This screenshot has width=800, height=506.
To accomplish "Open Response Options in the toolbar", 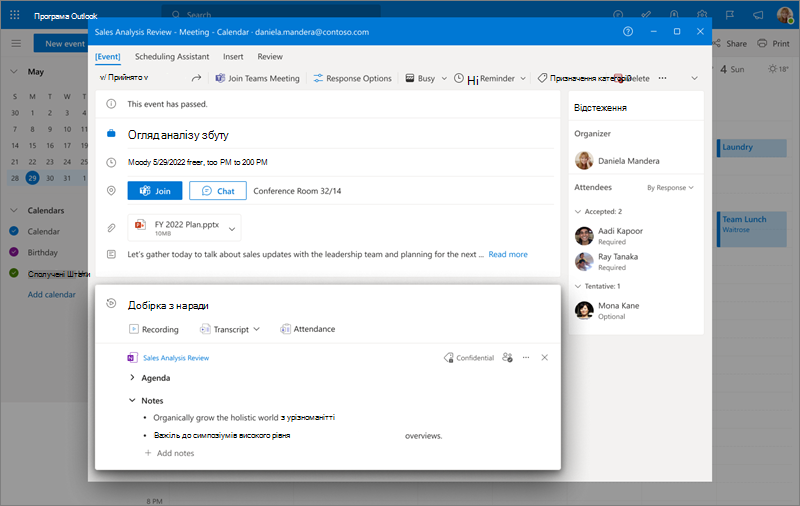I will point(353,78).
